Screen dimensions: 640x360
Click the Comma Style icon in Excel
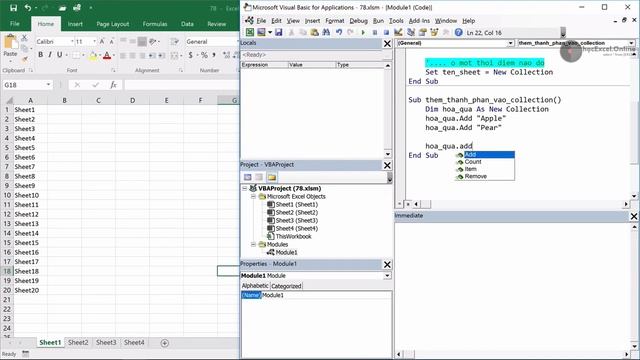click(214, 55)
